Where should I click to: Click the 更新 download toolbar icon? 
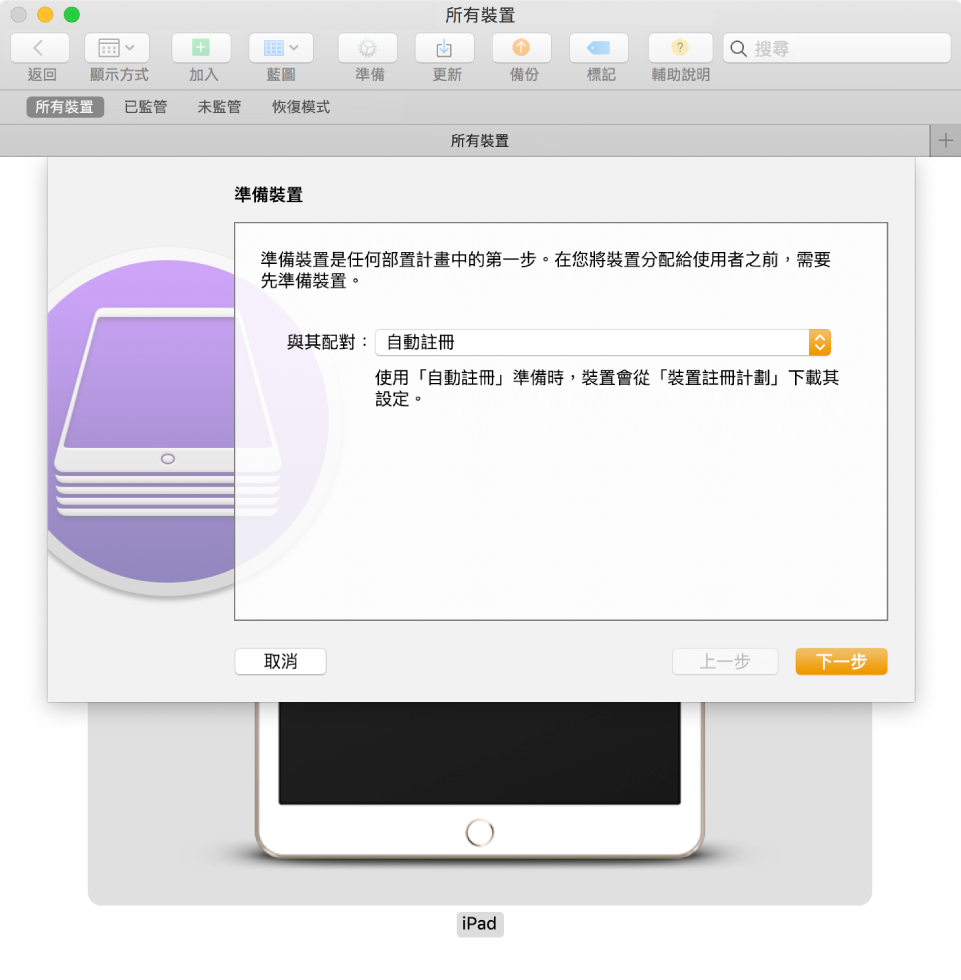click(x=444, y=48)
